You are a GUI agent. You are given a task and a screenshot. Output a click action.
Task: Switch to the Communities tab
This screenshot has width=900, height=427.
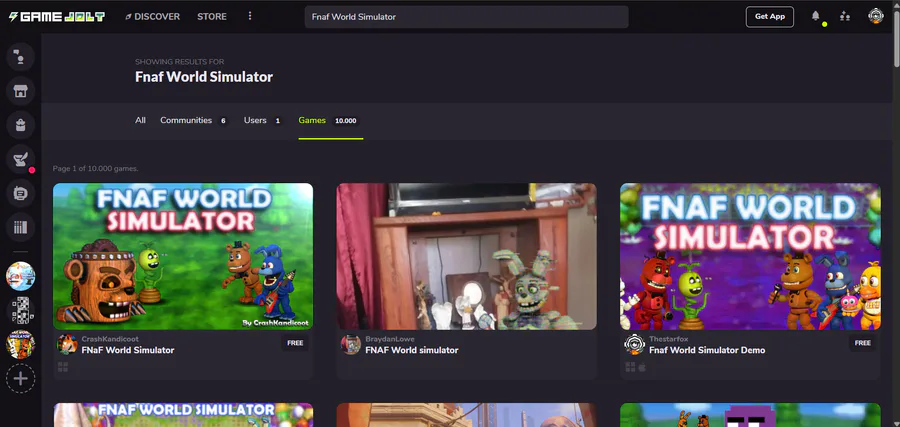point(193,121)
